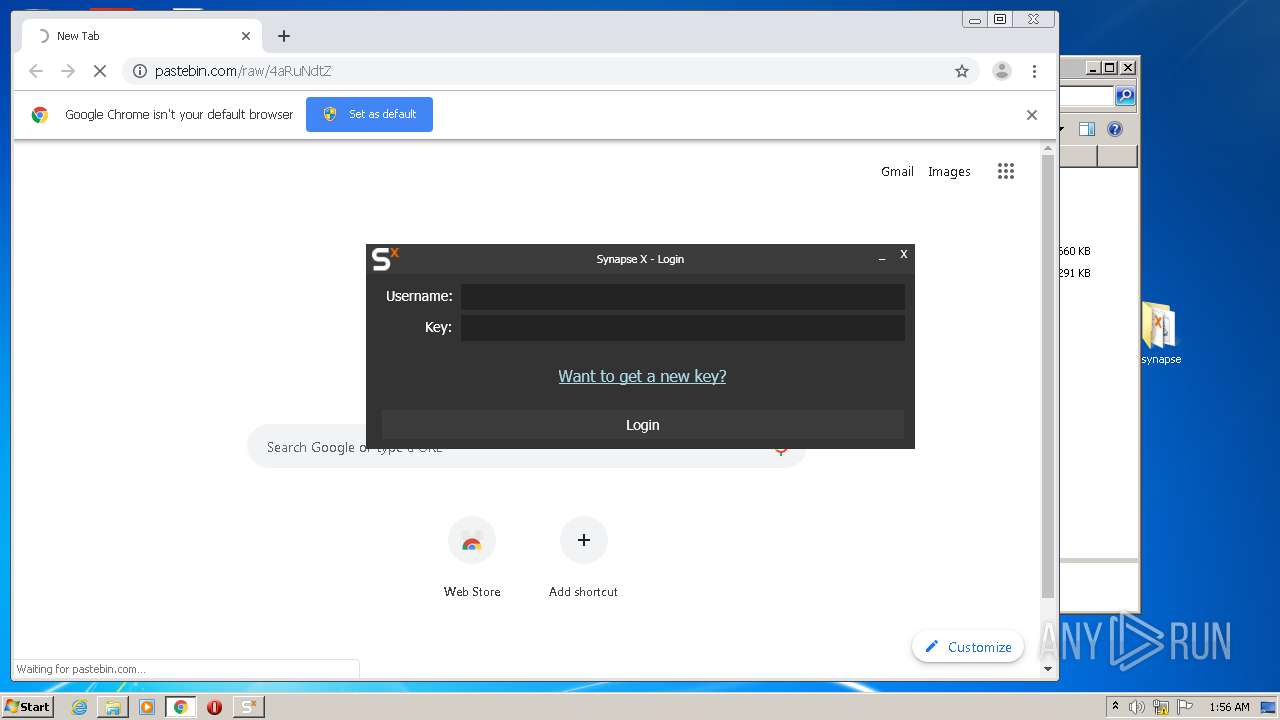
Task: Open the synapse folder on desktop
Action: [1161, 334]
